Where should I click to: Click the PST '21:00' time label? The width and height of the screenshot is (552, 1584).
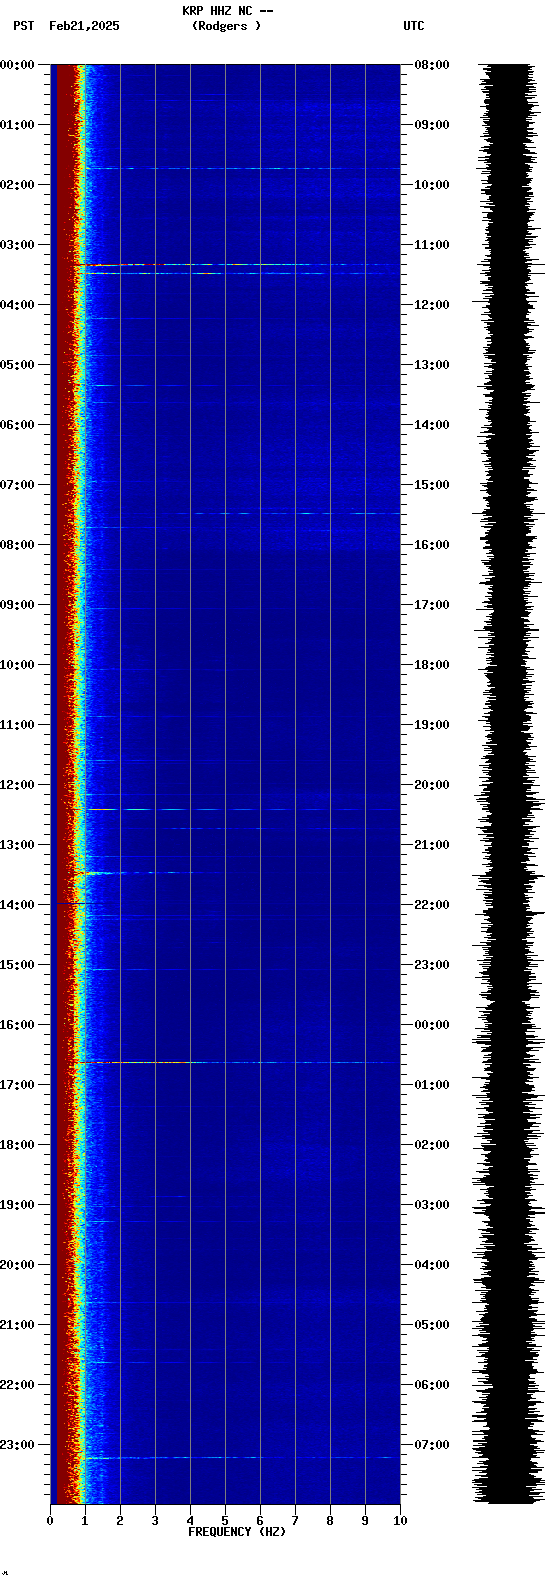click(17, 1325)
